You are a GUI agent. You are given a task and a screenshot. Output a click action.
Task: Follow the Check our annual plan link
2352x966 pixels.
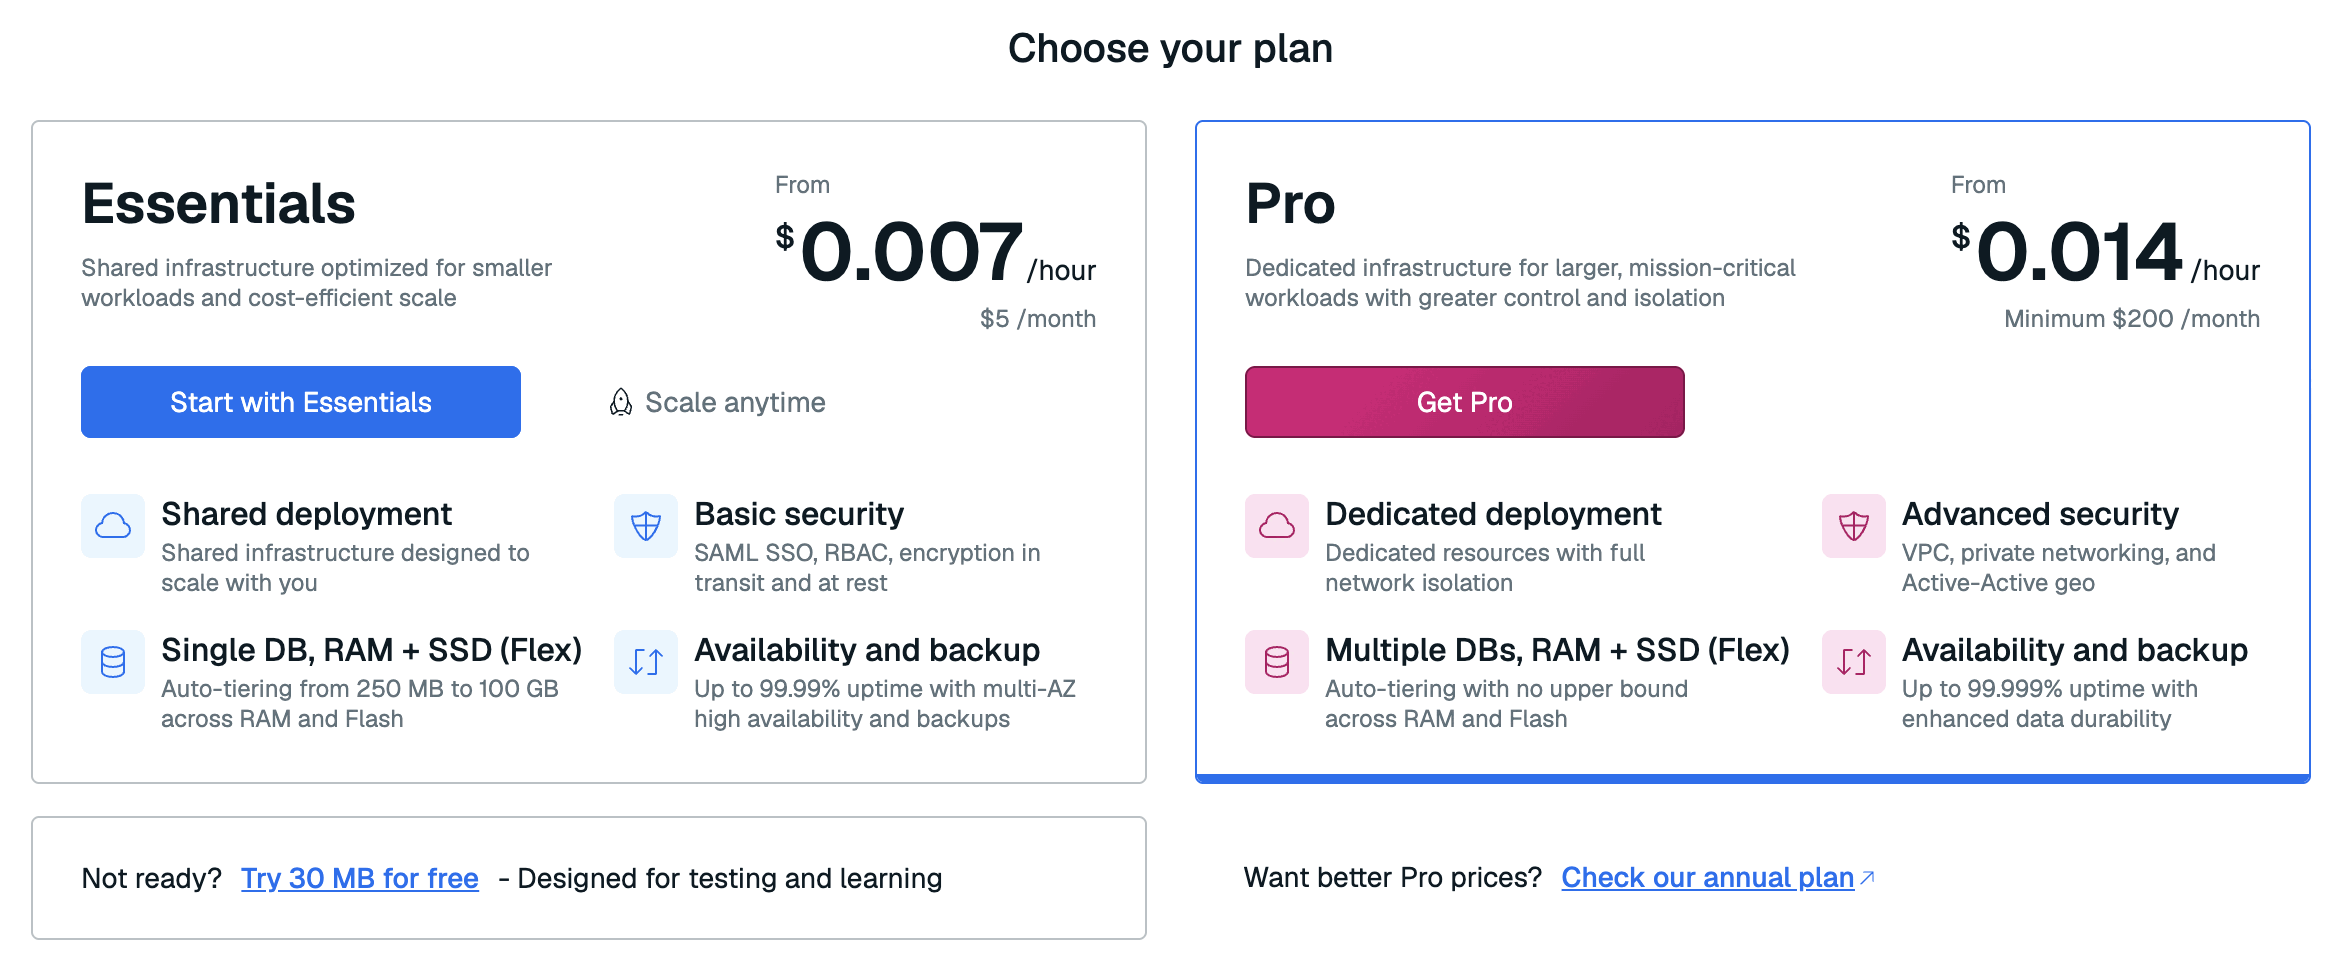point(1708,878)
